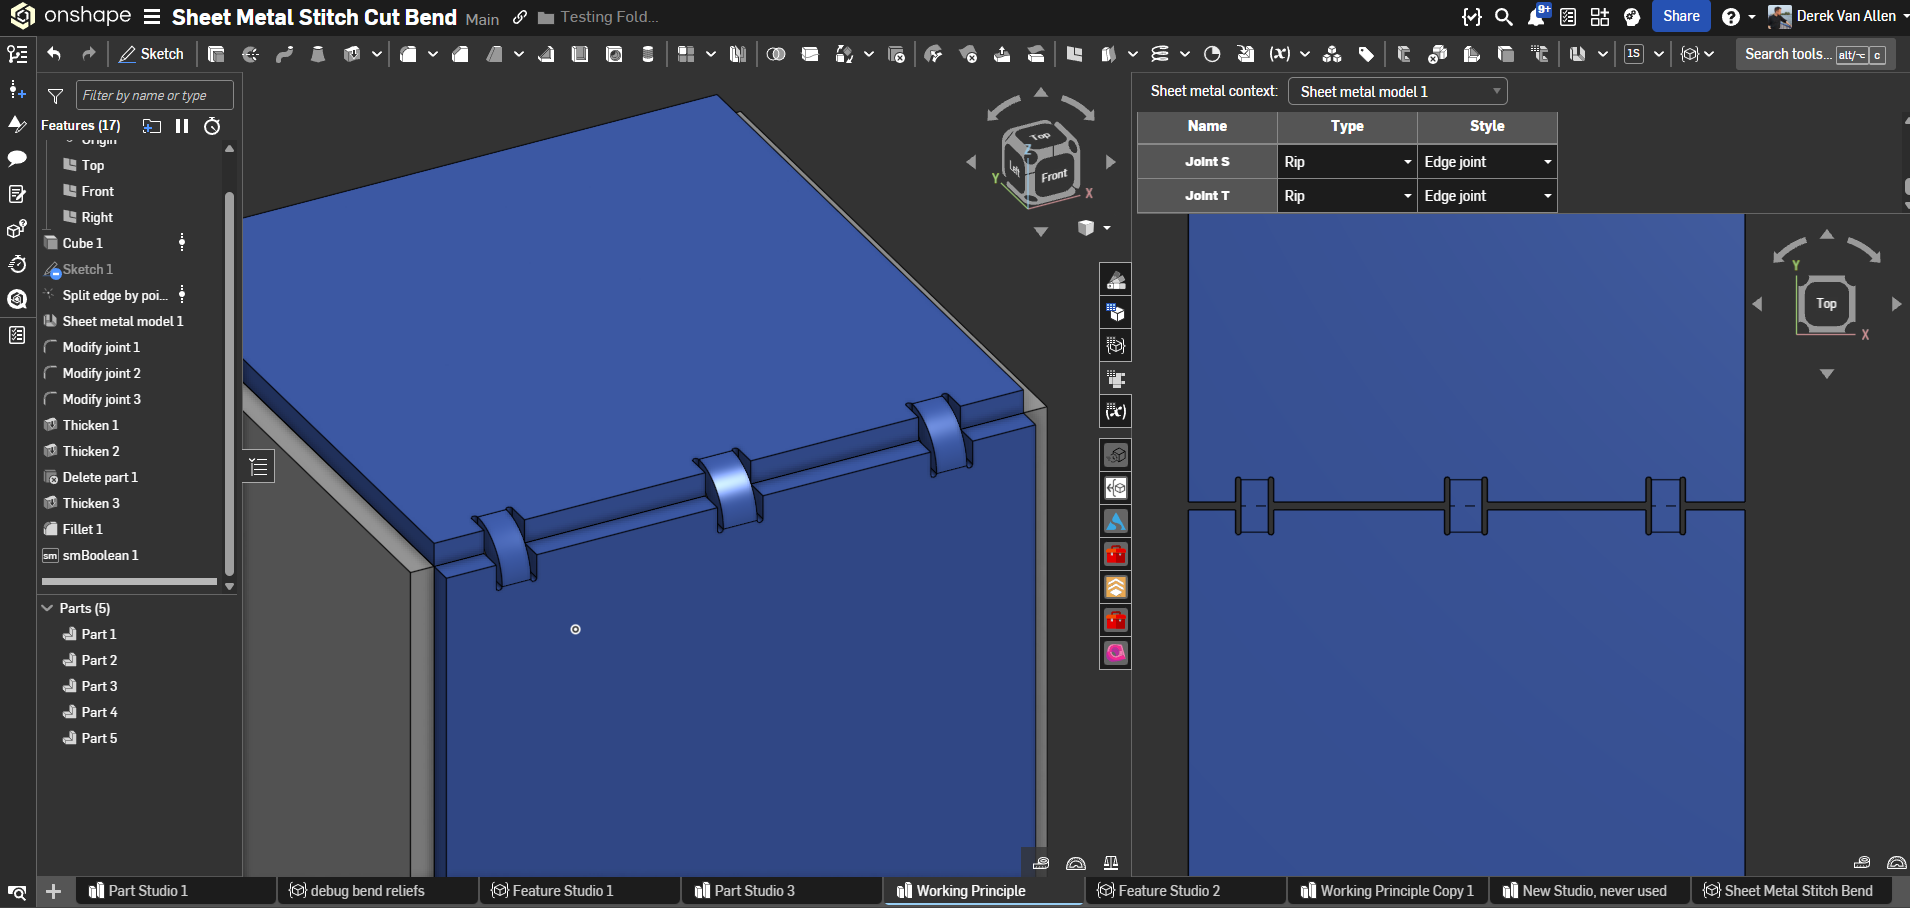Select the Shell tool
This screenshot has width=1910, height=908.
coord(580,54)
